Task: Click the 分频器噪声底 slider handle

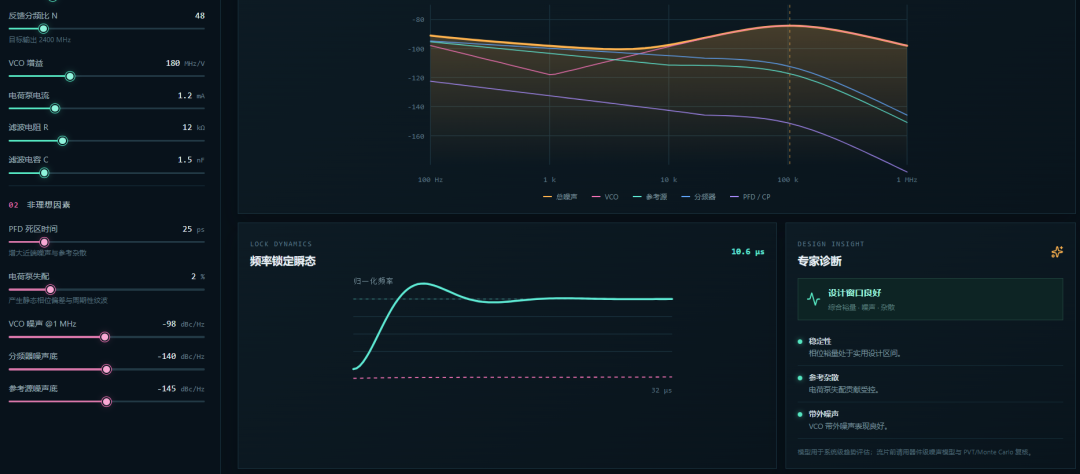Action: [106, 369]
